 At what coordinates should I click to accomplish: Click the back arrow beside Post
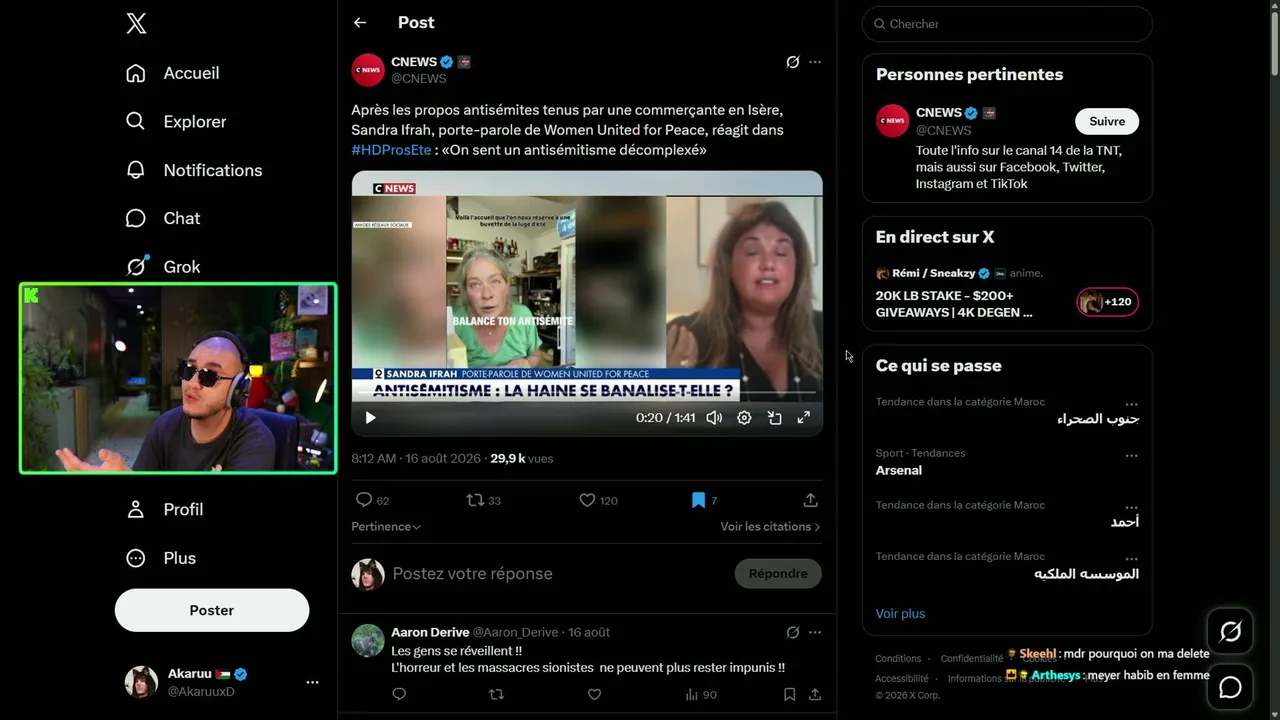(x=360, y=22)
